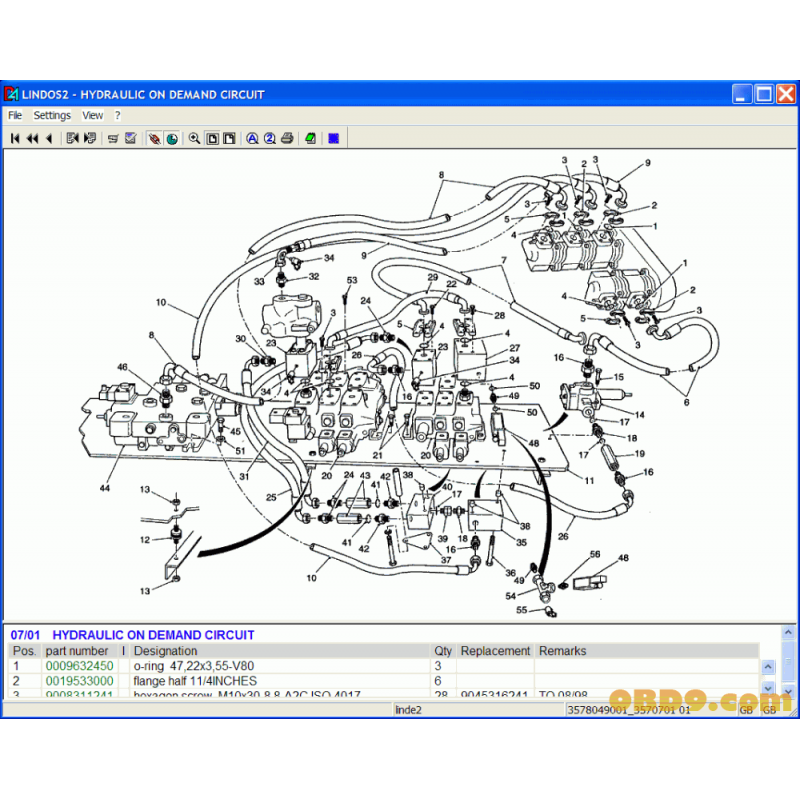Click the solid blue square icon
This screenshot has width=800, height=800.
click(334, 138)
